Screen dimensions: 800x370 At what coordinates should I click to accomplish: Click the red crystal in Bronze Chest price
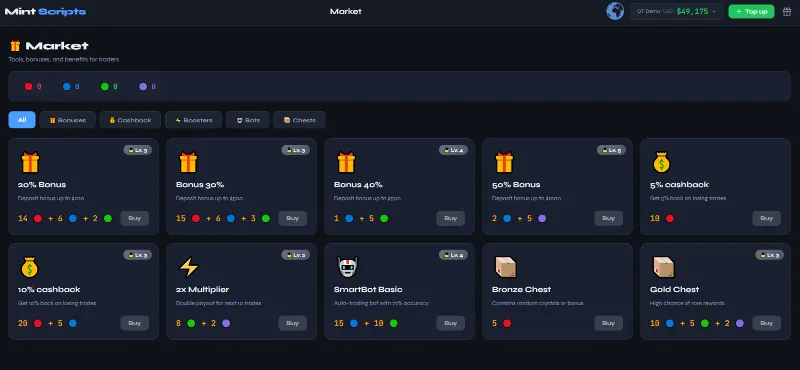tap(507, 323)
